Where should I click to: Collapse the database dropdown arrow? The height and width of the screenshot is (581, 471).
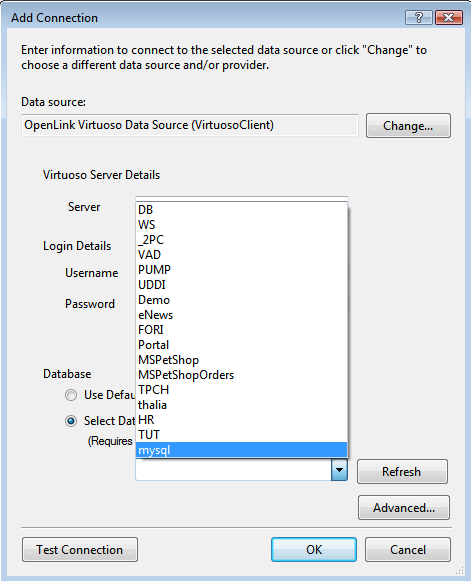click(x=339, y=470)
